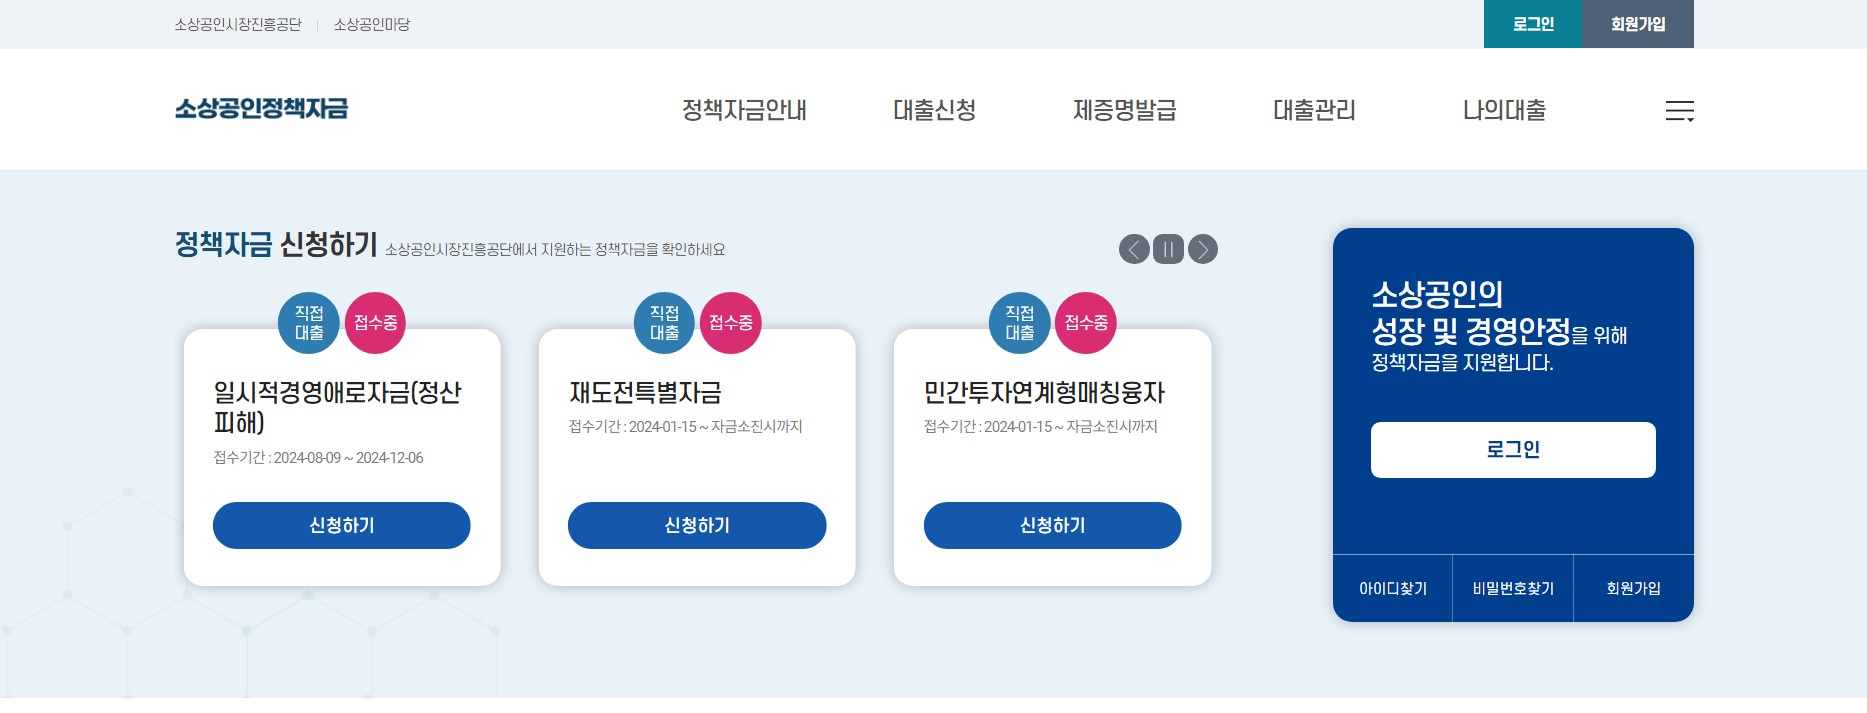
Task: Open 비밀번호찾기 in the blue panel
Action: (1513, 589)
